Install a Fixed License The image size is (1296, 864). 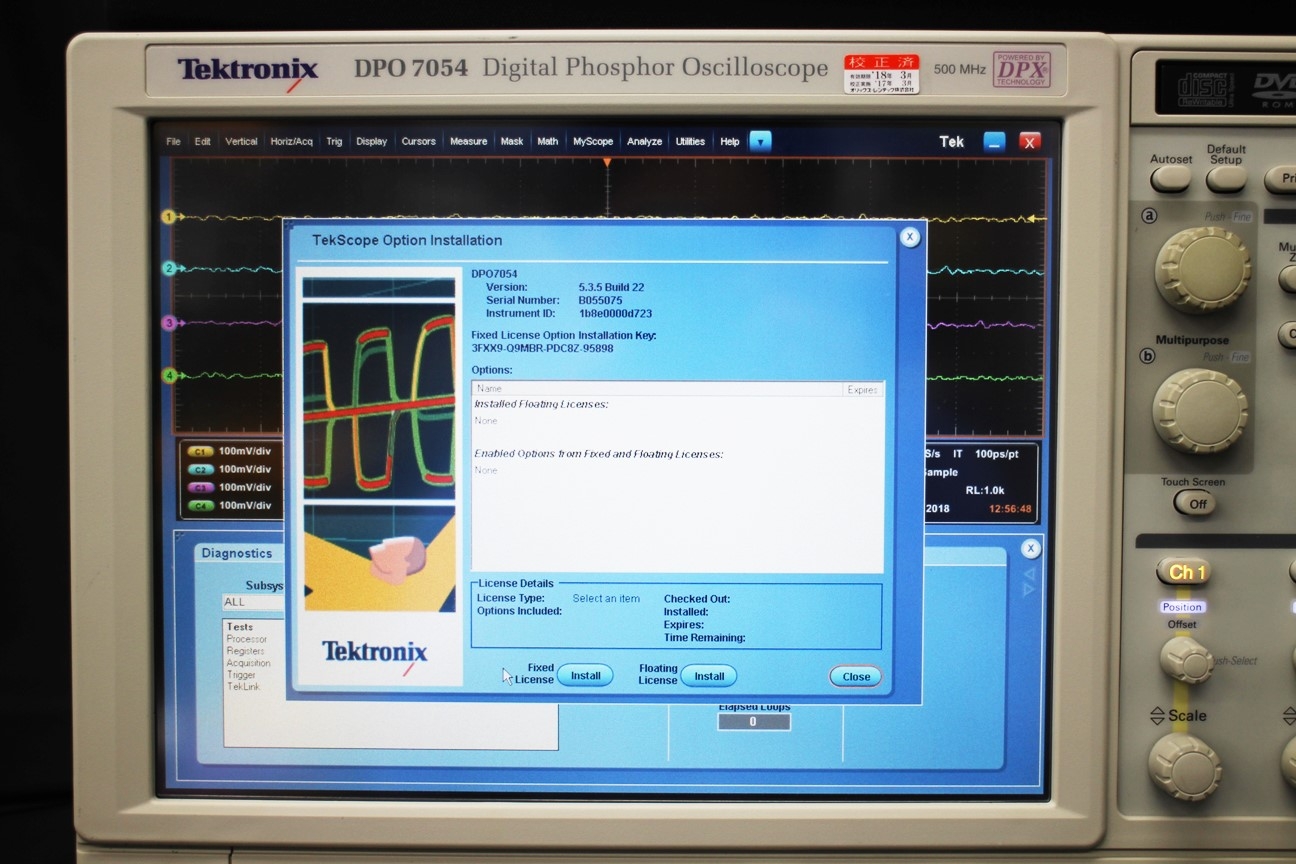click(x=585, y=676)
